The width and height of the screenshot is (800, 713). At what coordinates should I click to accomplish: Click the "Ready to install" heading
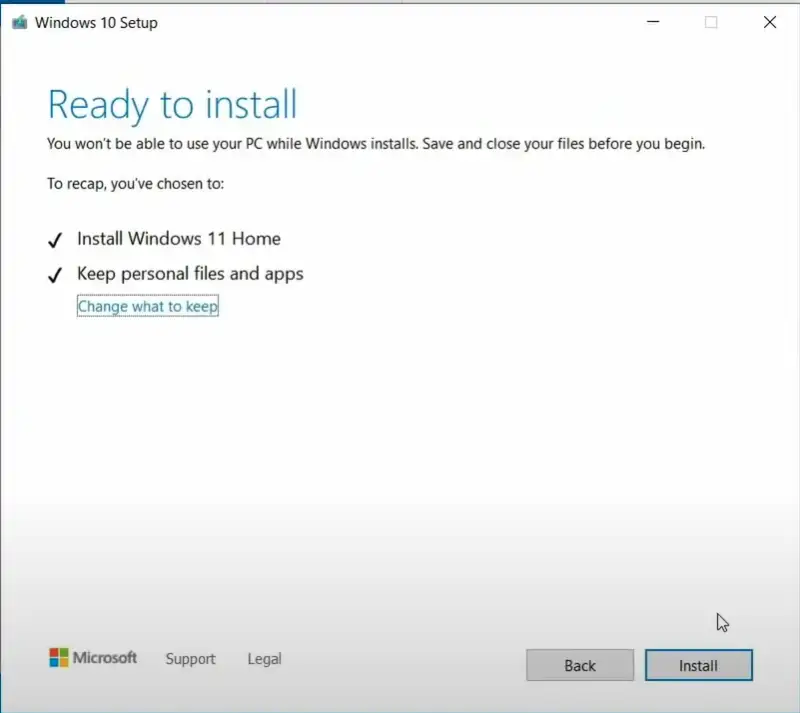(x=172, y=105)
